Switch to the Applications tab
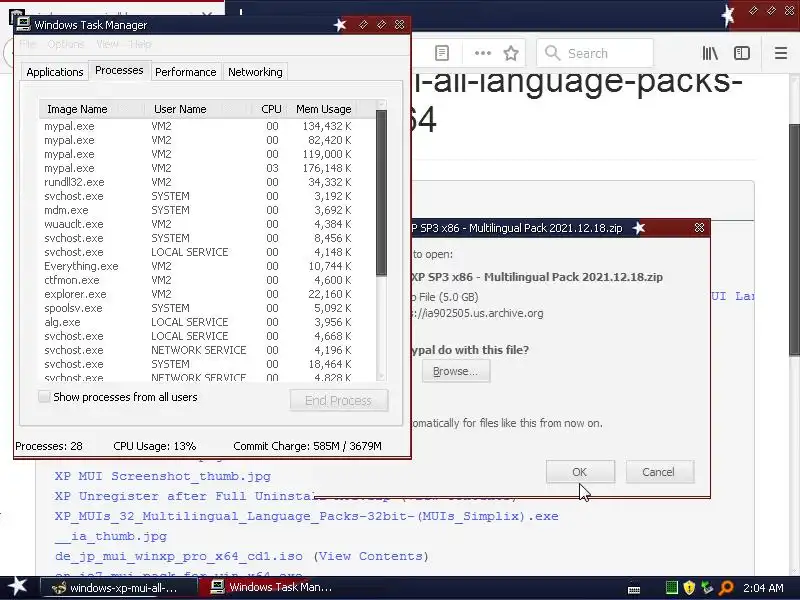 (x=55, y=72)
